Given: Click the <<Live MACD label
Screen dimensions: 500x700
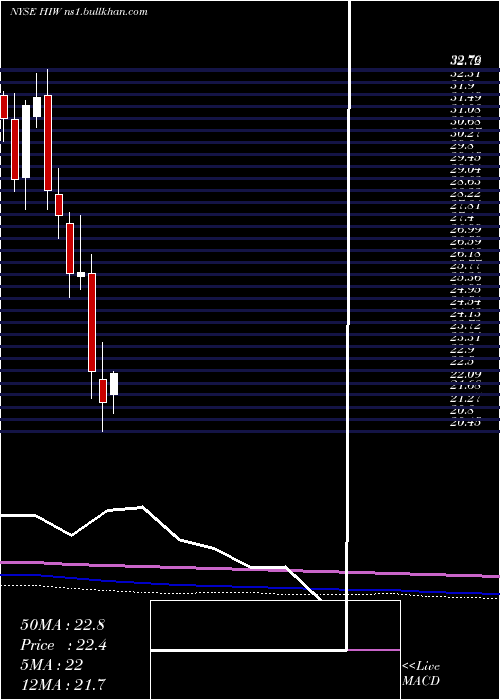Looking at the screenshot, I should [x=421, y=673].
